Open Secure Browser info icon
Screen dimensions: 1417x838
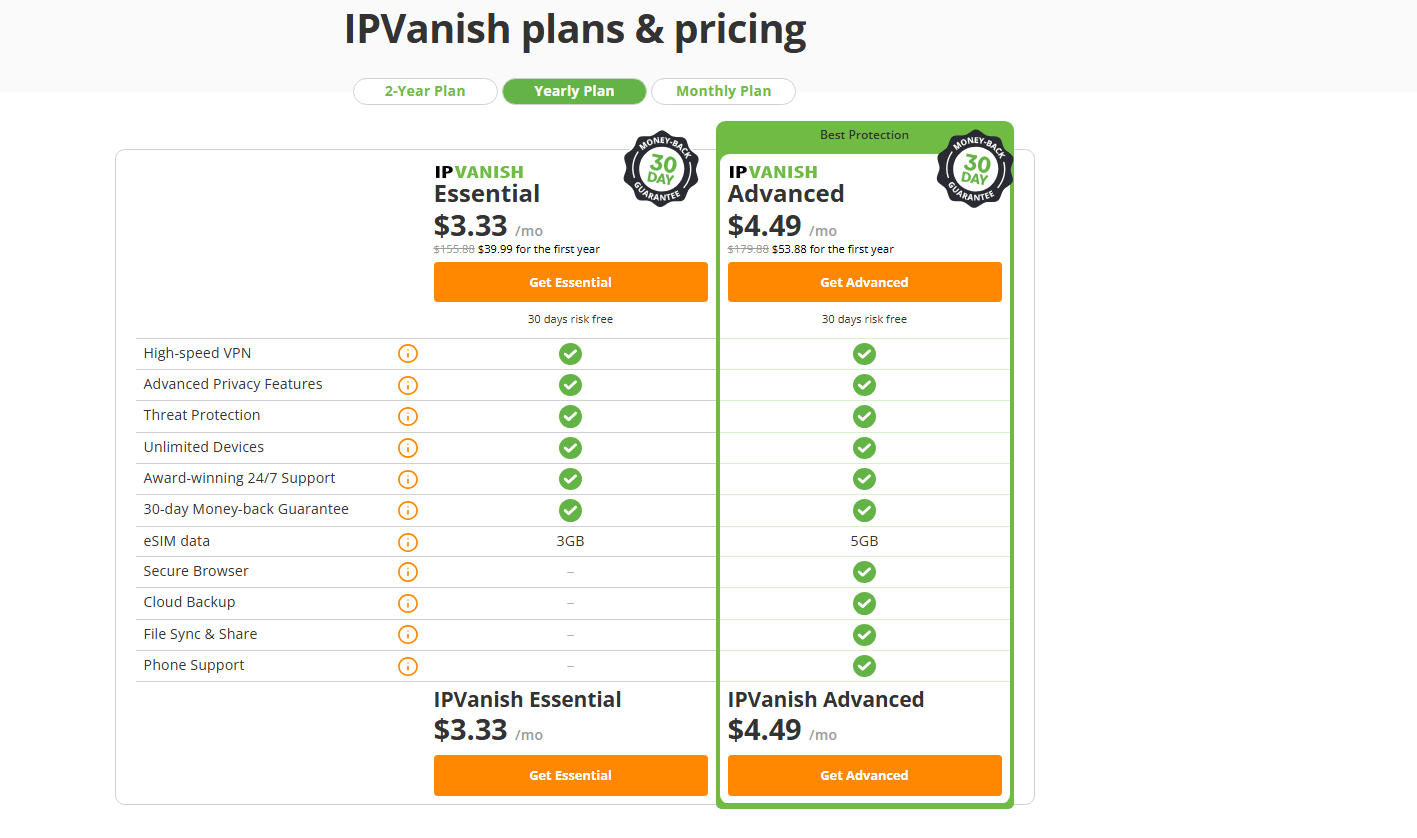(x=408, y=572)
